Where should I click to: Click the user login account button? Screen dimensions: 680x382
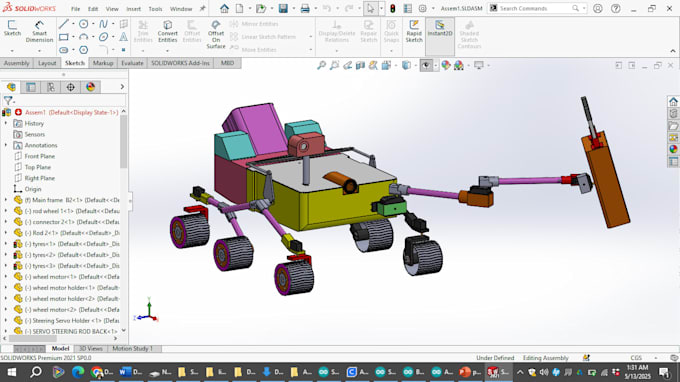[598, 8]
